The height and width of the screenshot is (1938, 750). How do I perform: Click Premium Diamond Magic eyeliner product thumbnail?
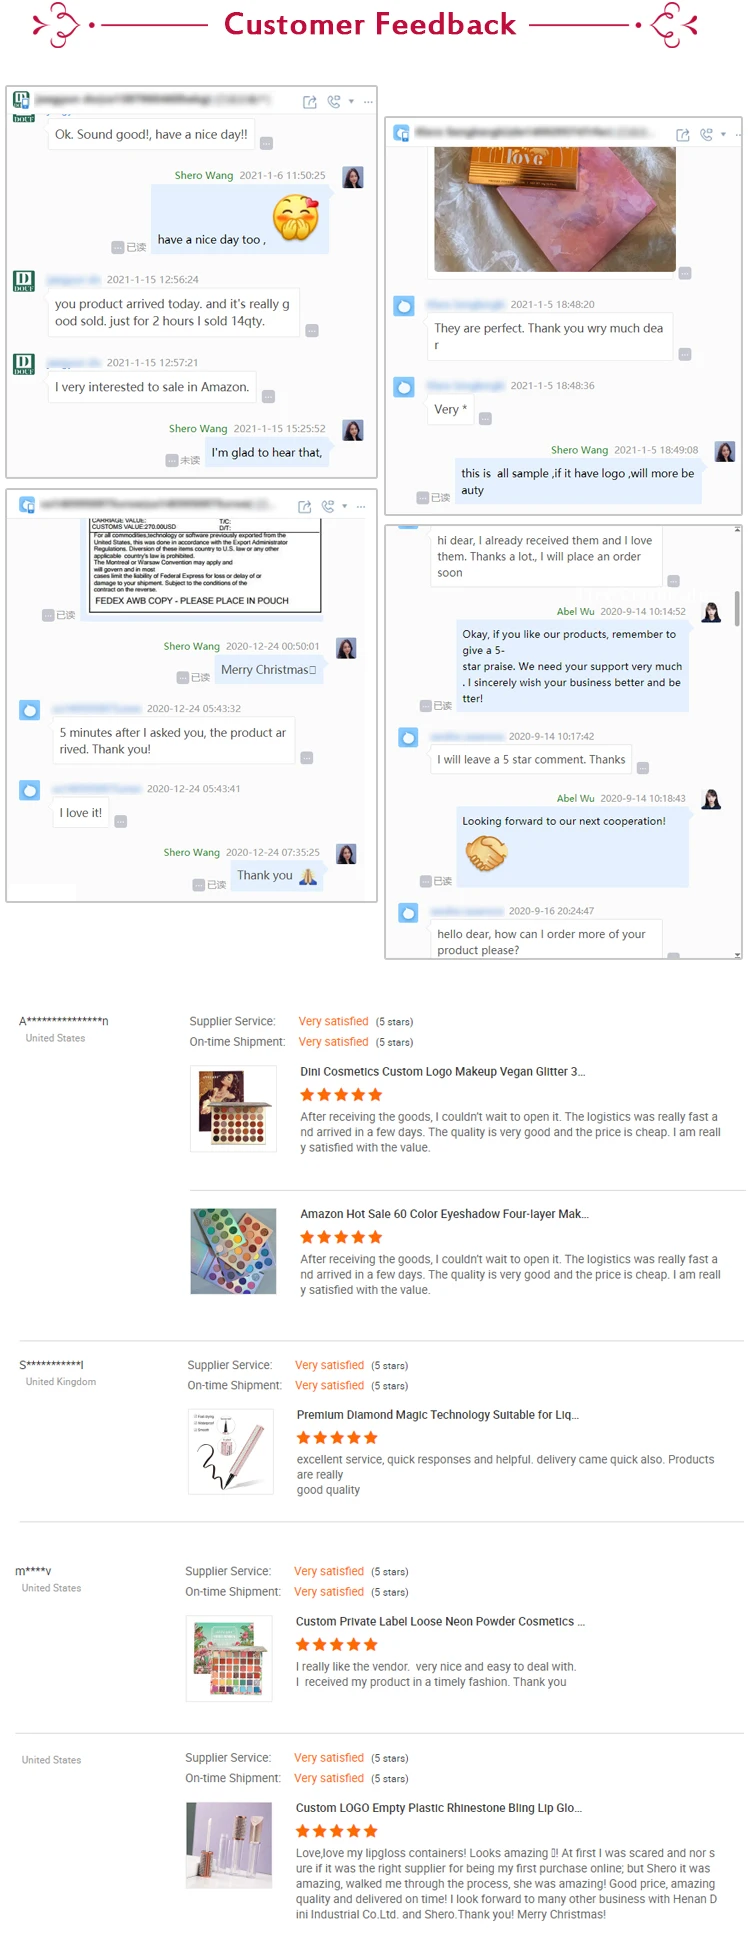click(231, 1452)
